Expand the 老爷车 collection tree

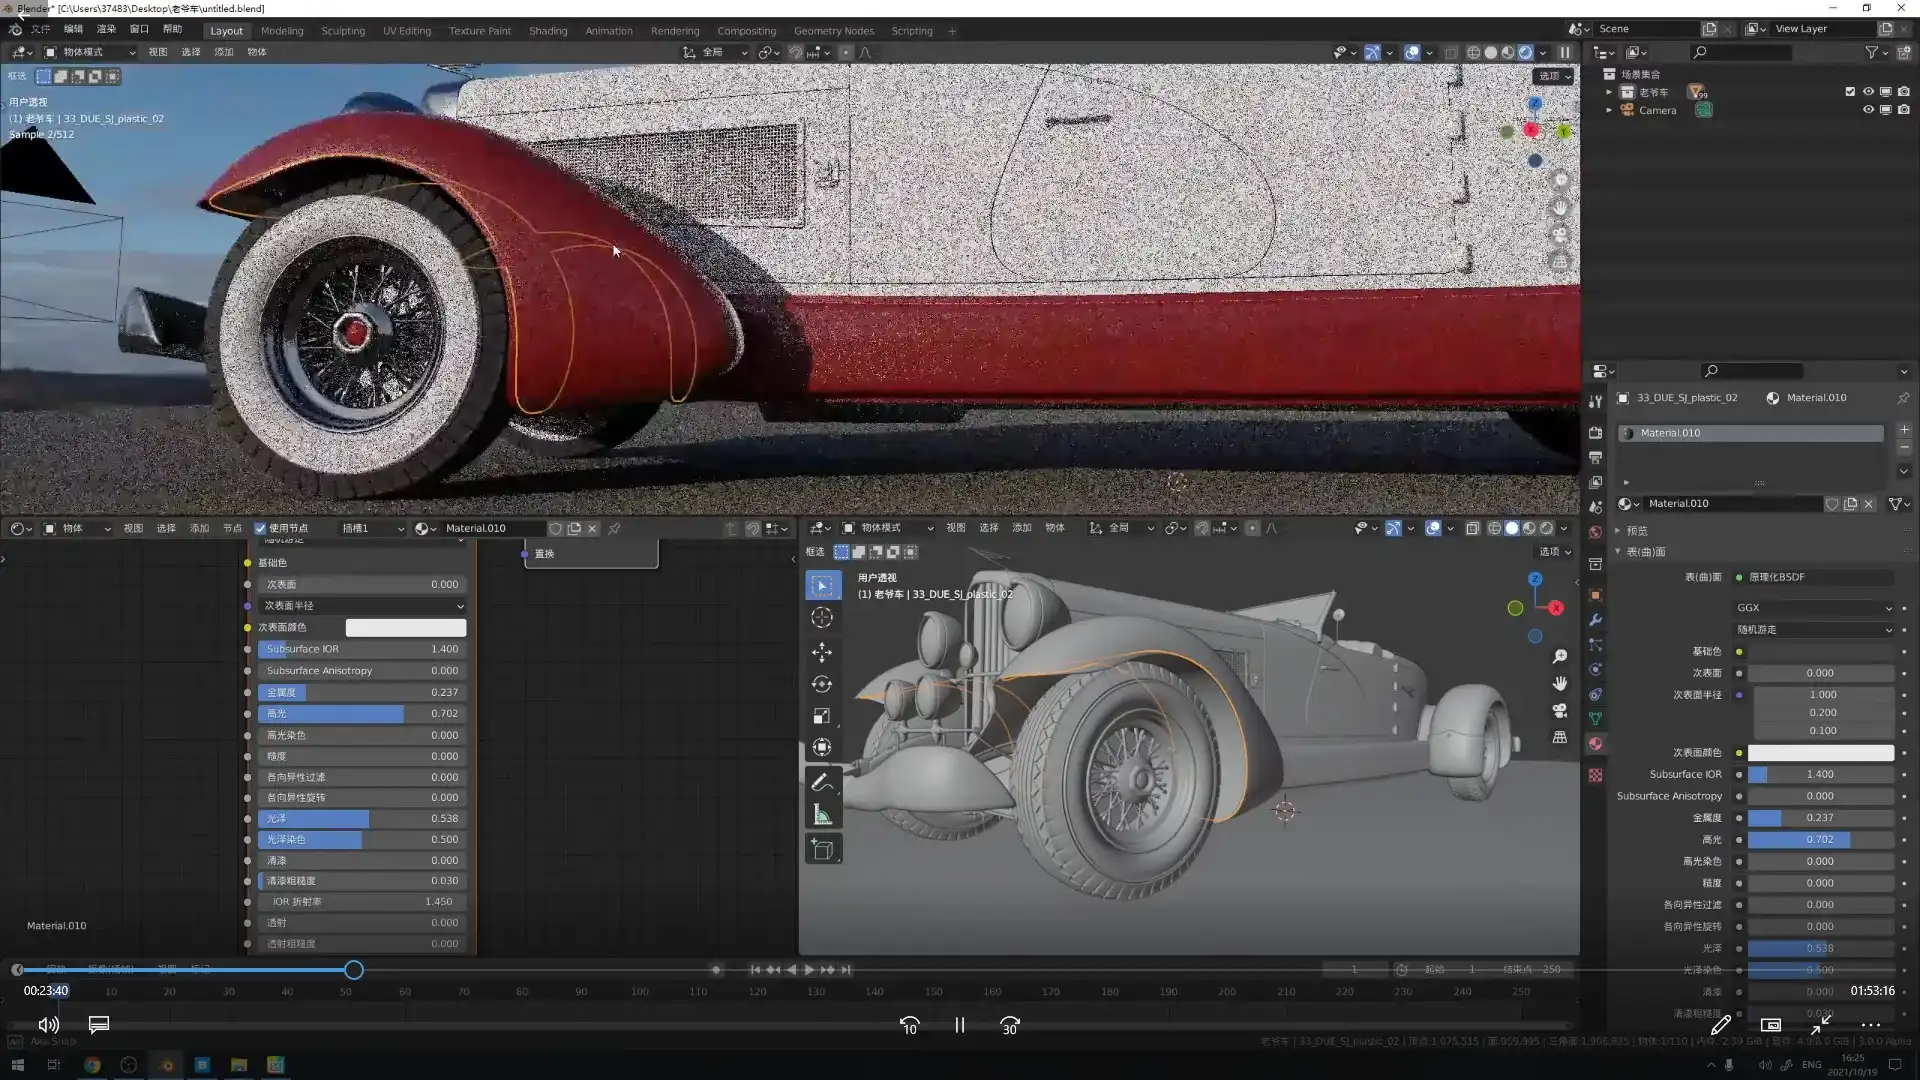pyautogui.click(x=1609, y=92)
